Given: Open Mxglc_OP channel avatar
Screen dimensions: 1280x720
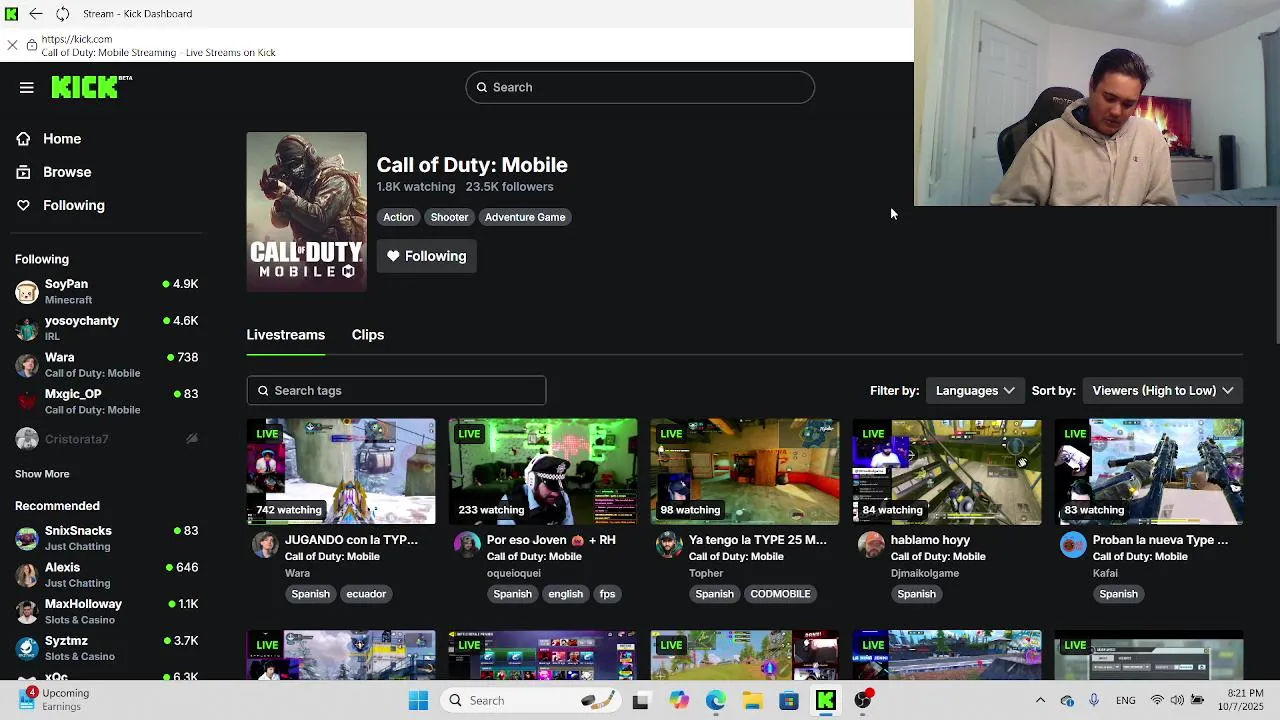Looking at the screenshot, I should tap(27, 402).
